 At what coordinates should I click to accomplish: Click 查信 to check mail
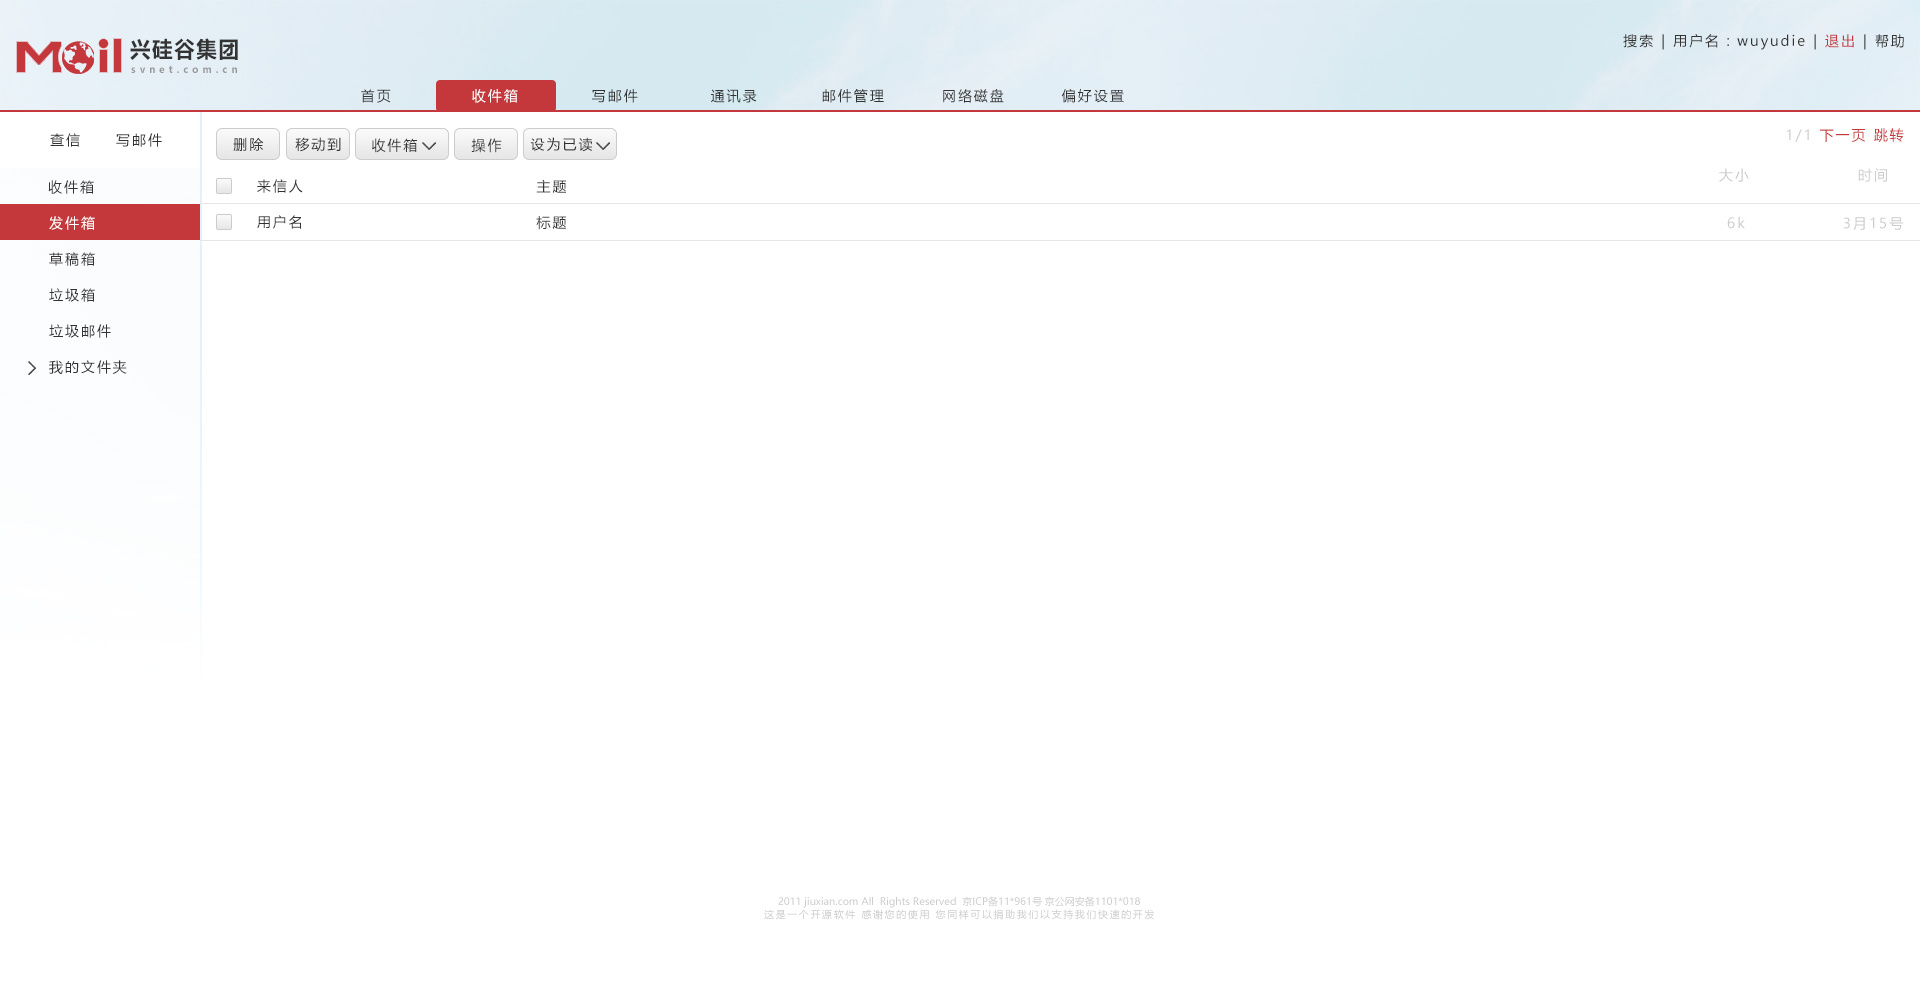(64, 140)
